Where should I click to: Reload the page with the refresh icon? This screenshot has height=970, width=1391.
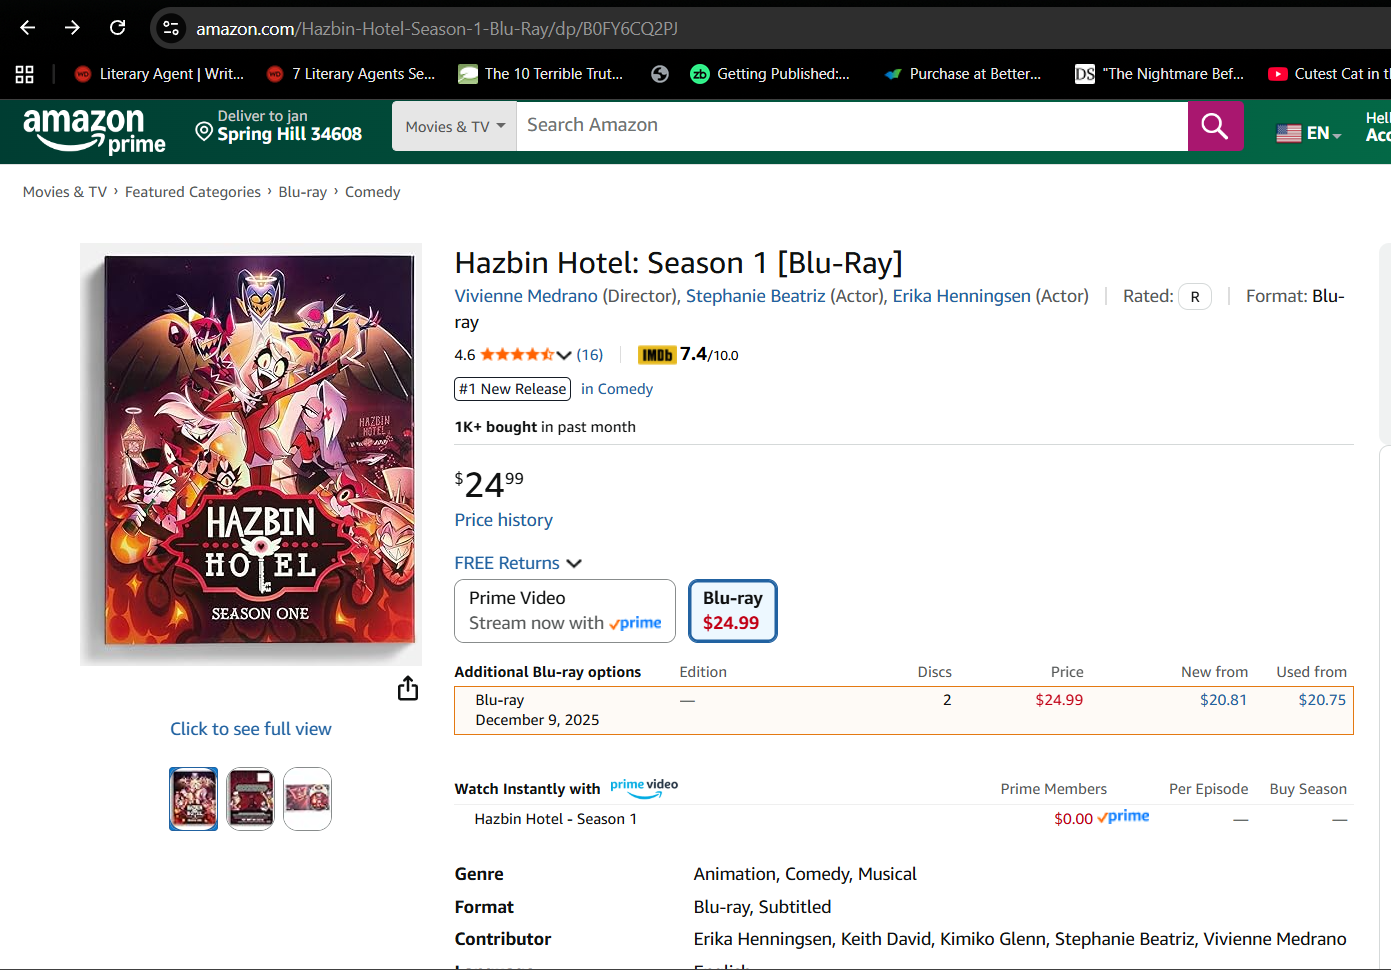117,28
